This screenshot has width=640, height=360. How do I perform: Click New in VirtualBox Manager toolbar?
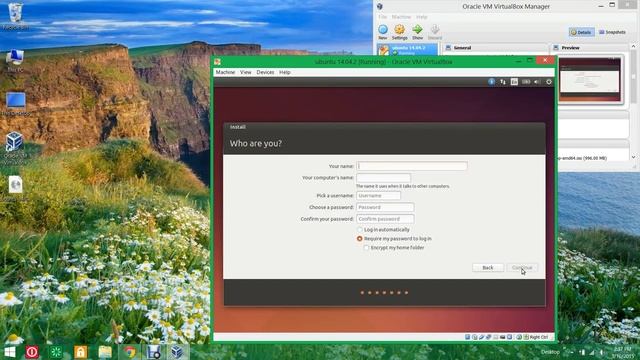pos(382,32)
